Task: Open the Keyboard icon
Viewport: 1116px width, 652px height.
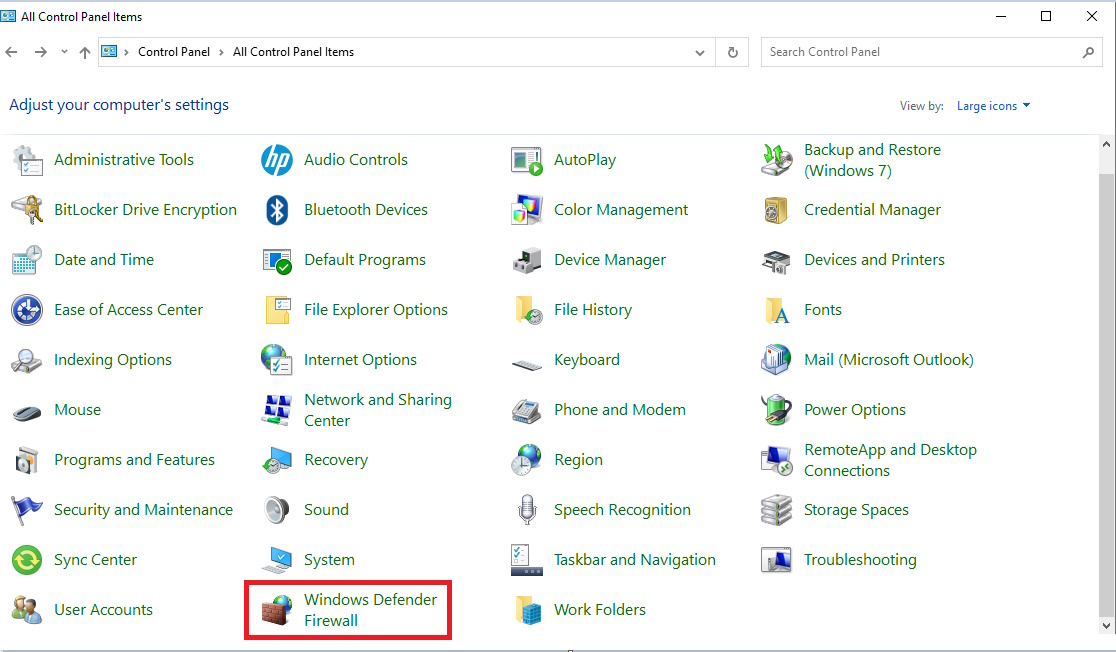Action: click(527, 364)
